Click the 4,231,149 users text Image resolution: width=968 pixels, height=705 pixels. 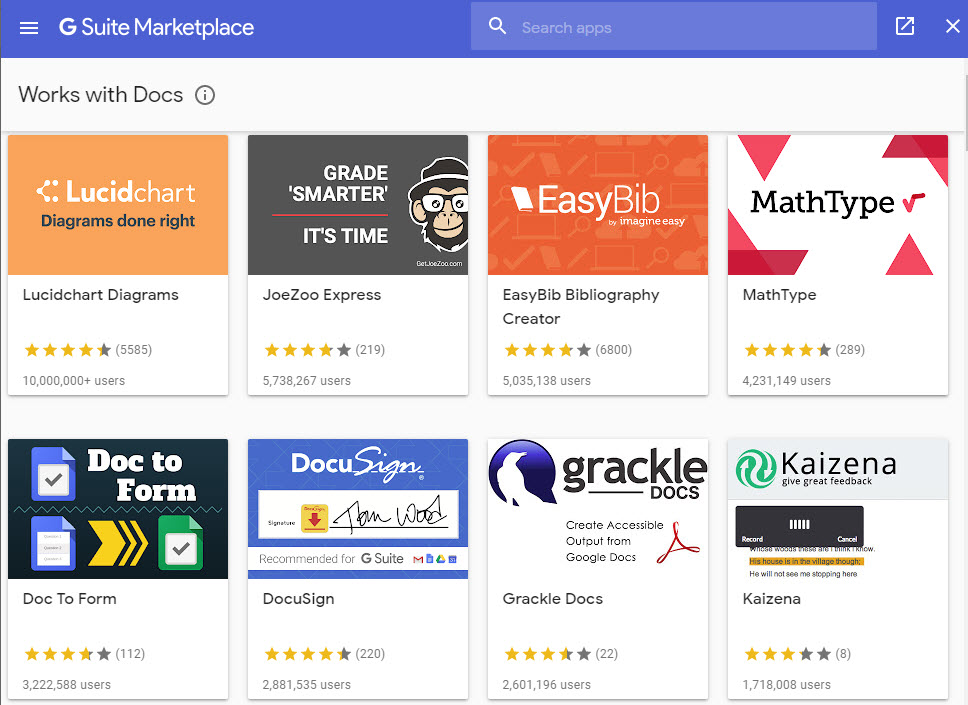tap(786, 381)
